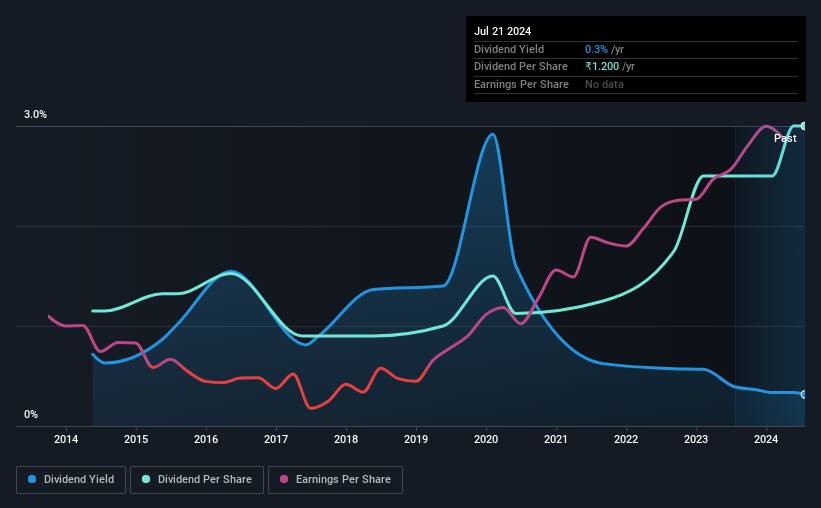Click the 2015 x-axis label
This screenshot has height=508, width=821.
click(x=136, y=439)
